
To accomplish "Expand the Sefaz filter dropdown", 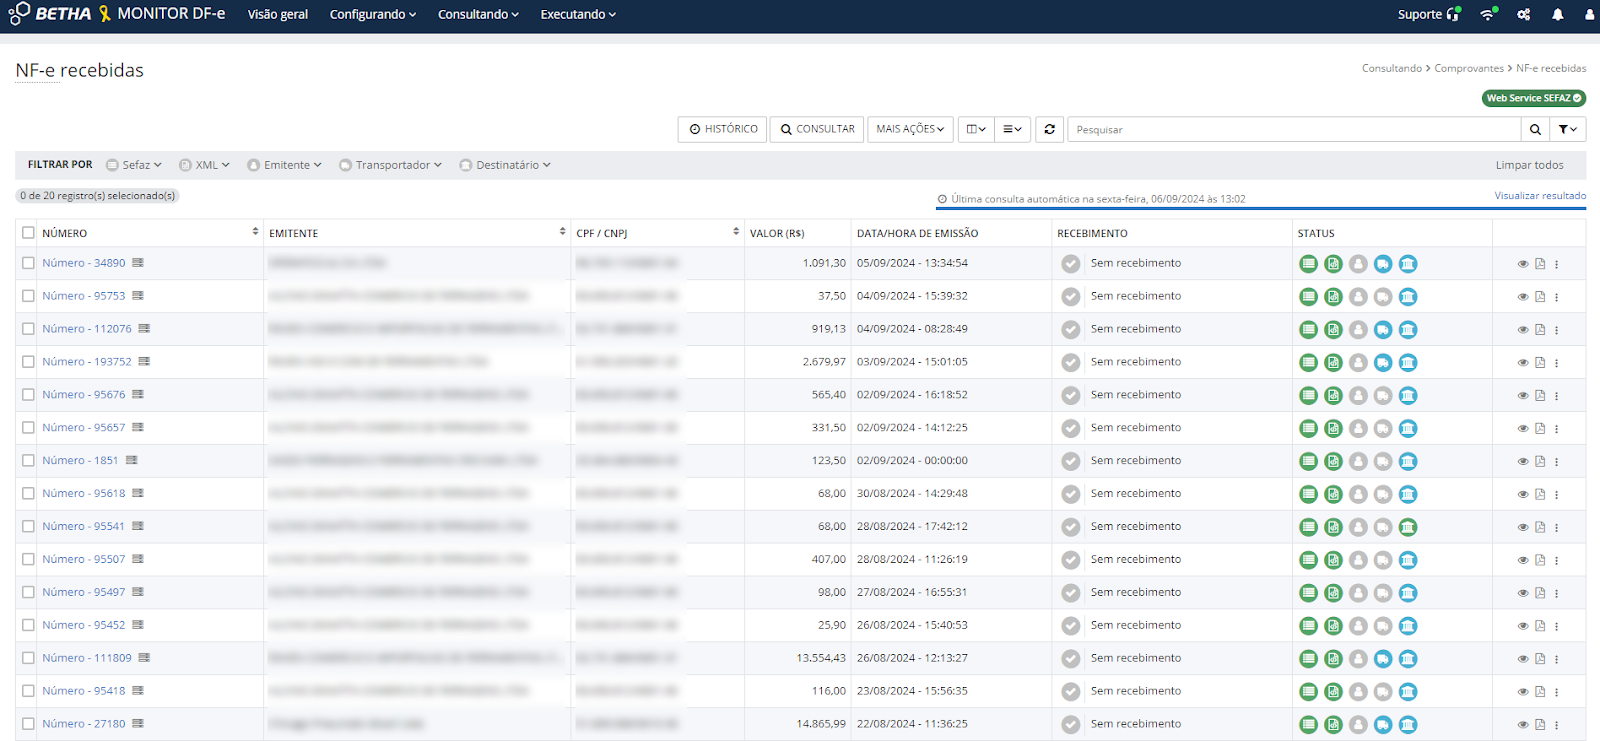I will click(134, 165).
